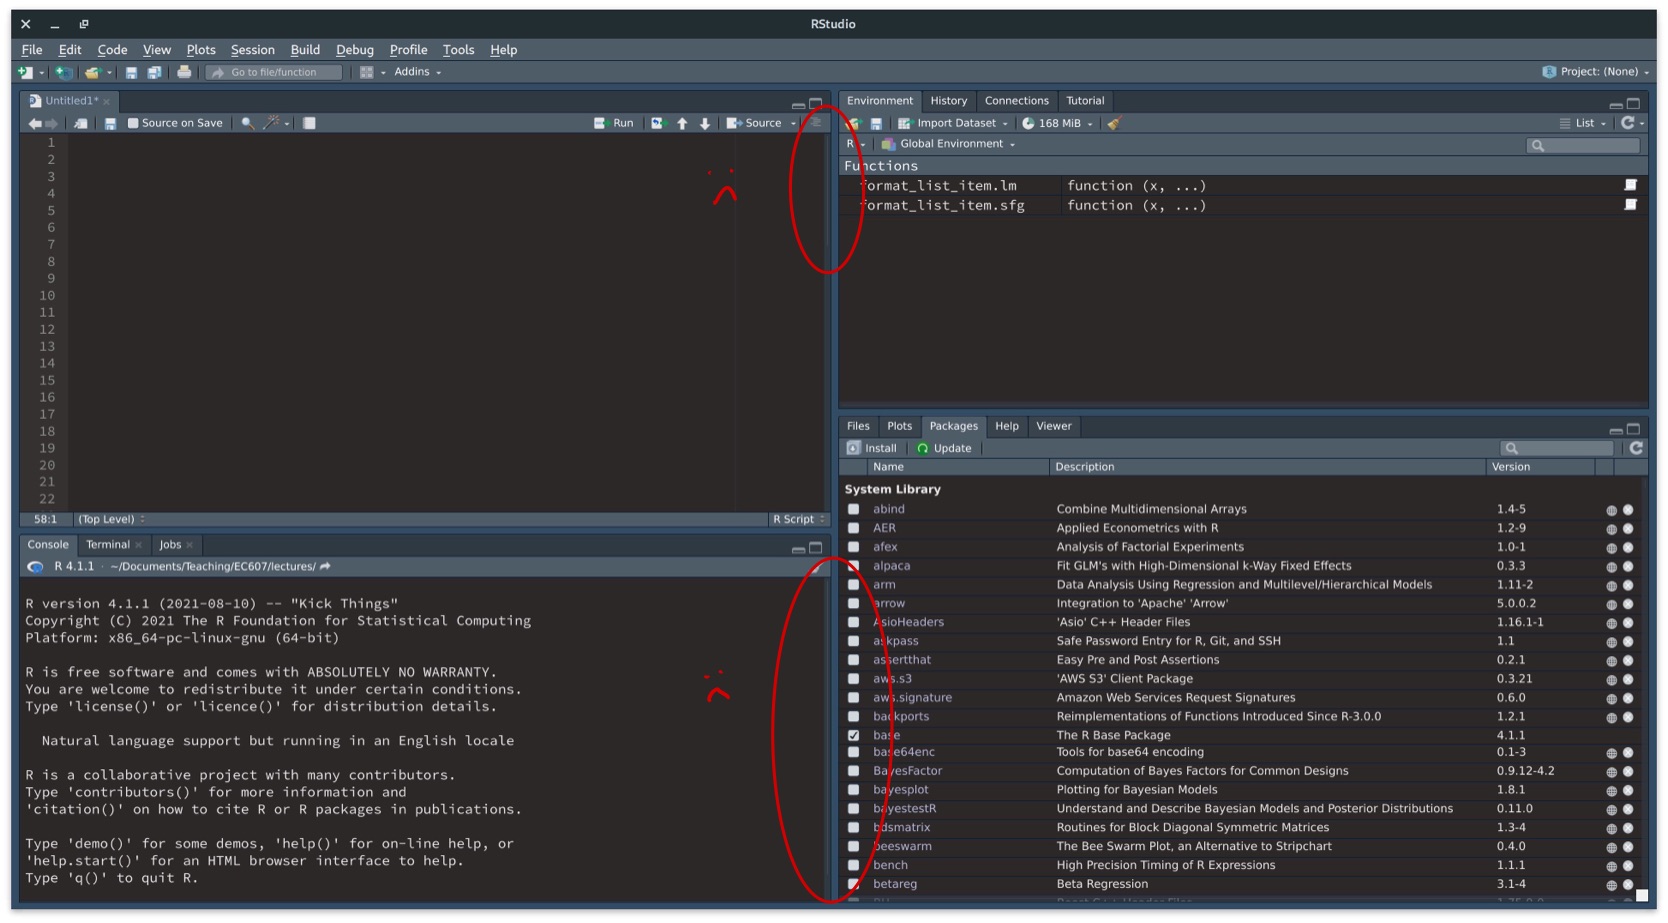Screen dimensions: 1668x923
Task: Click the Update button in the Packages pane
Action: [944, 447]
